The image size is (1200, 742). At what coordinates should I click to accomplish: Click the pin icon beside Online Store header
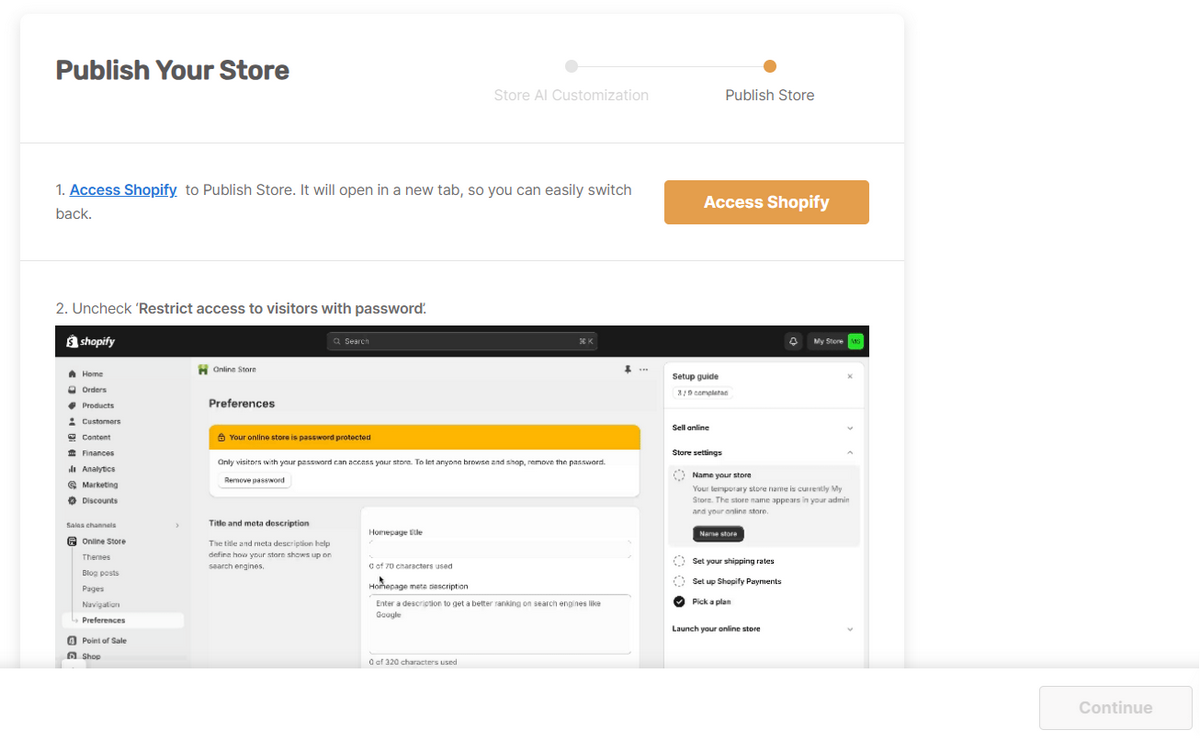coord(628,369)
